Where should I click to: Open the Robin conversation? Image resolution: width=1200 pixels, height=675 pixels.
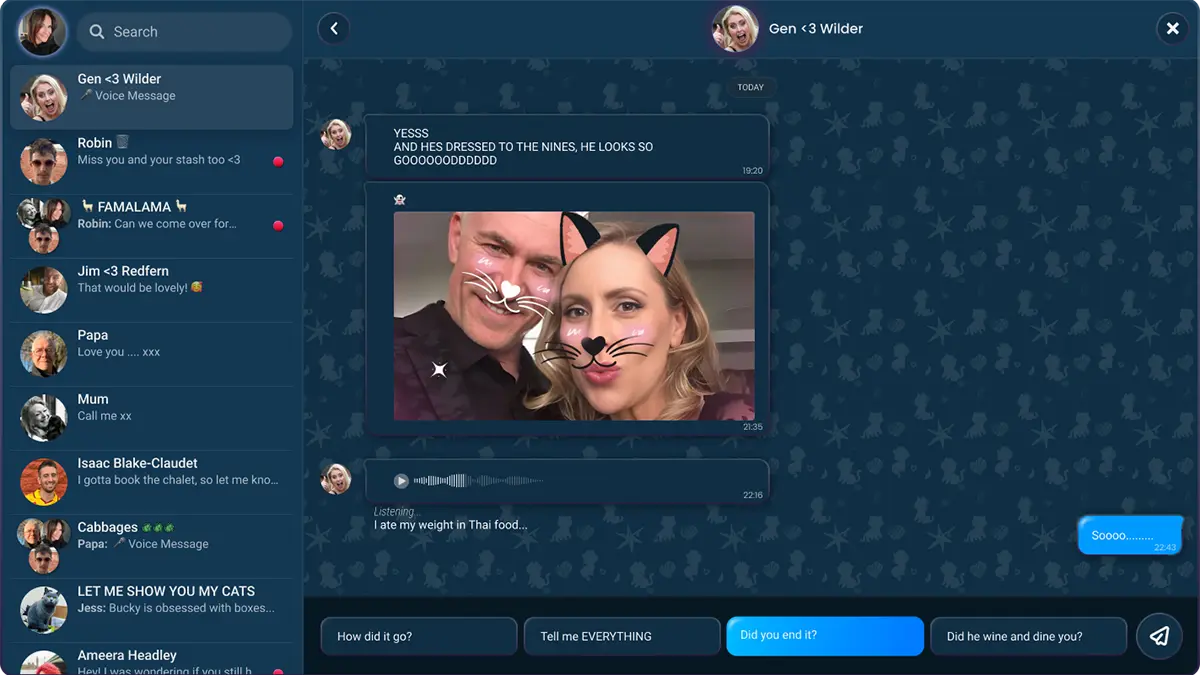coord(152,161)
